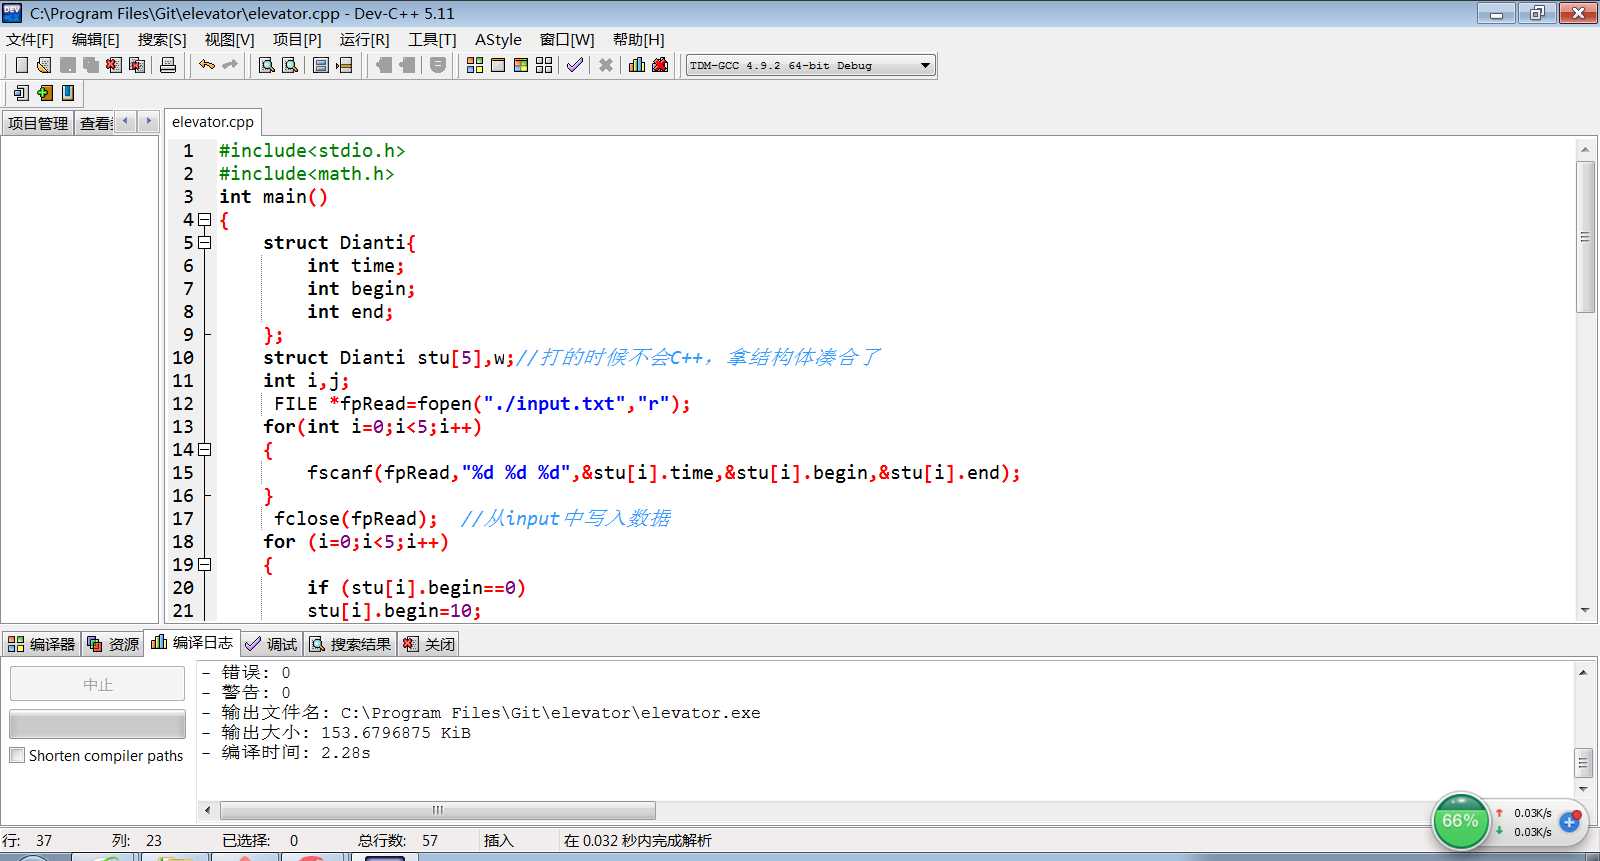The image size is (1600, 861).
Task: Click the Go to line icon
Action: [x=344, y=65]
